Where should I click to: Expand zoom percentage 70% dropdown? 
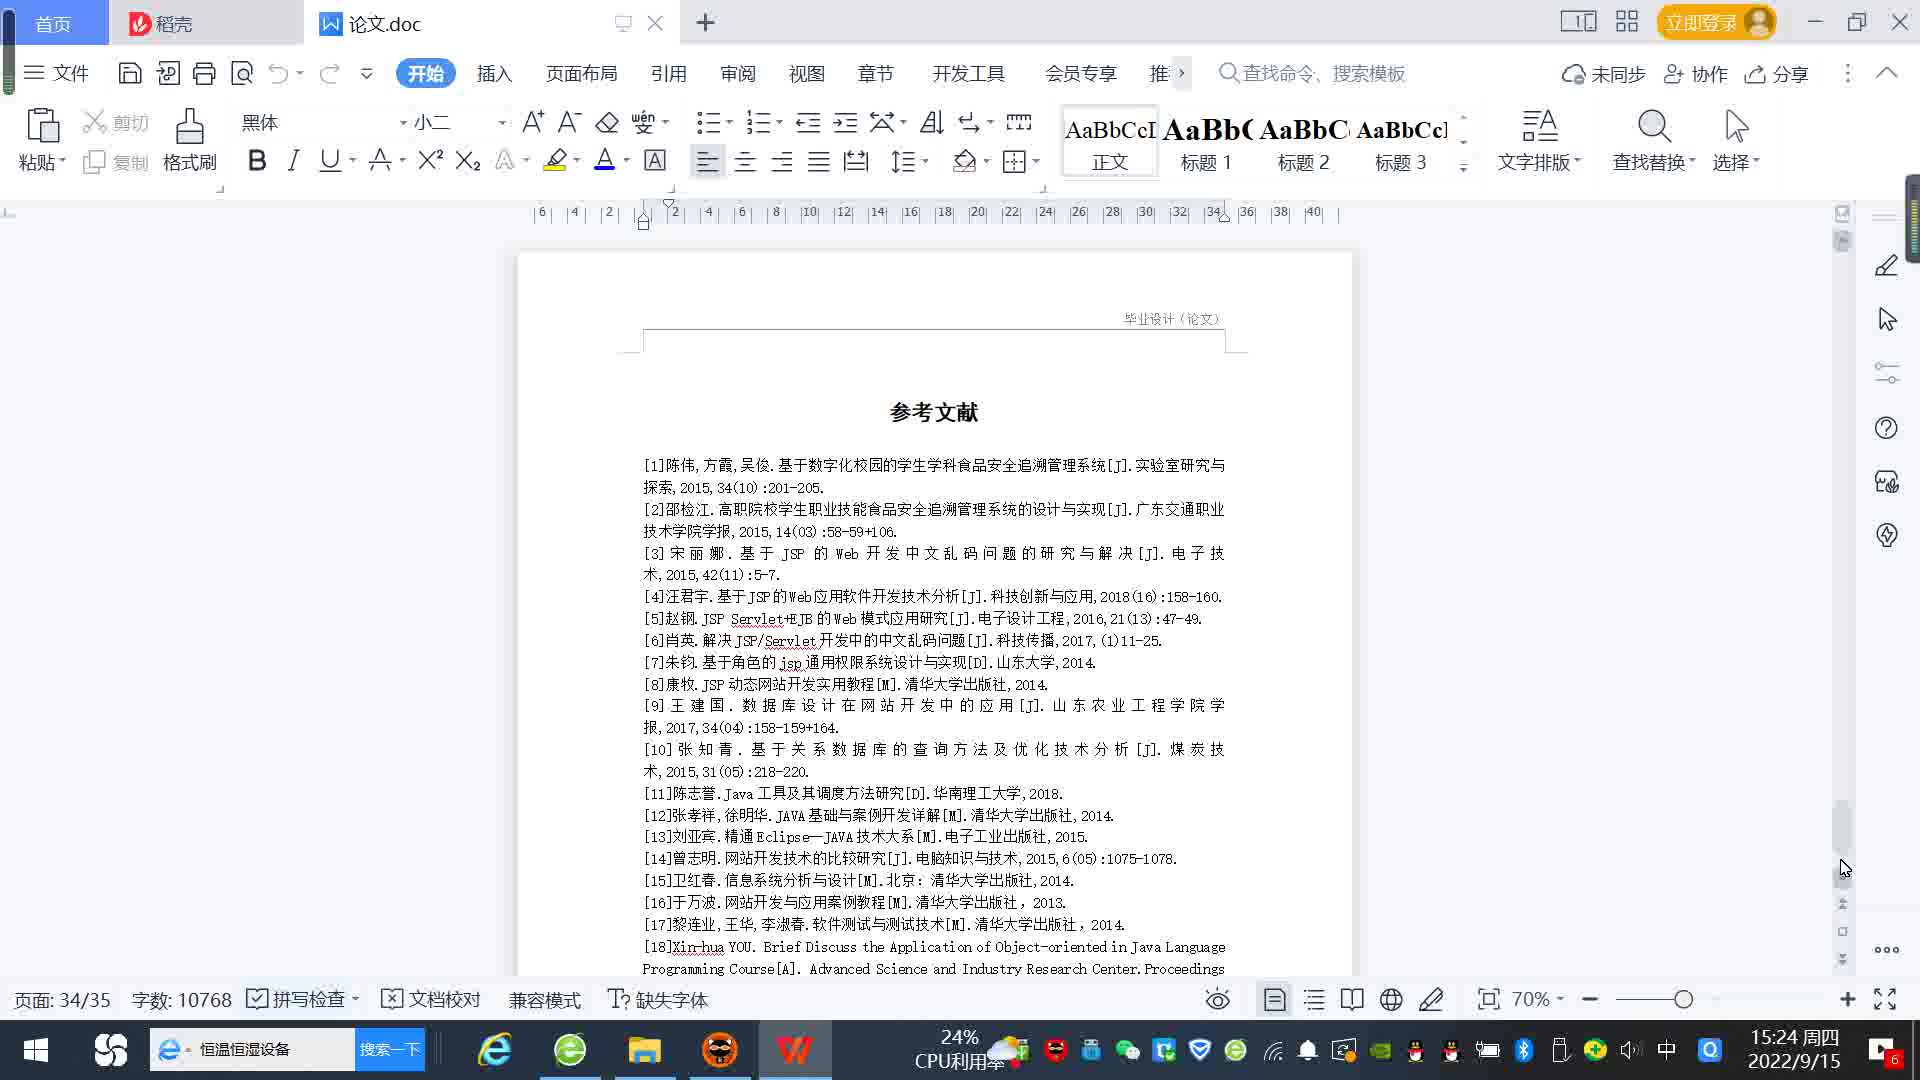1537,999
